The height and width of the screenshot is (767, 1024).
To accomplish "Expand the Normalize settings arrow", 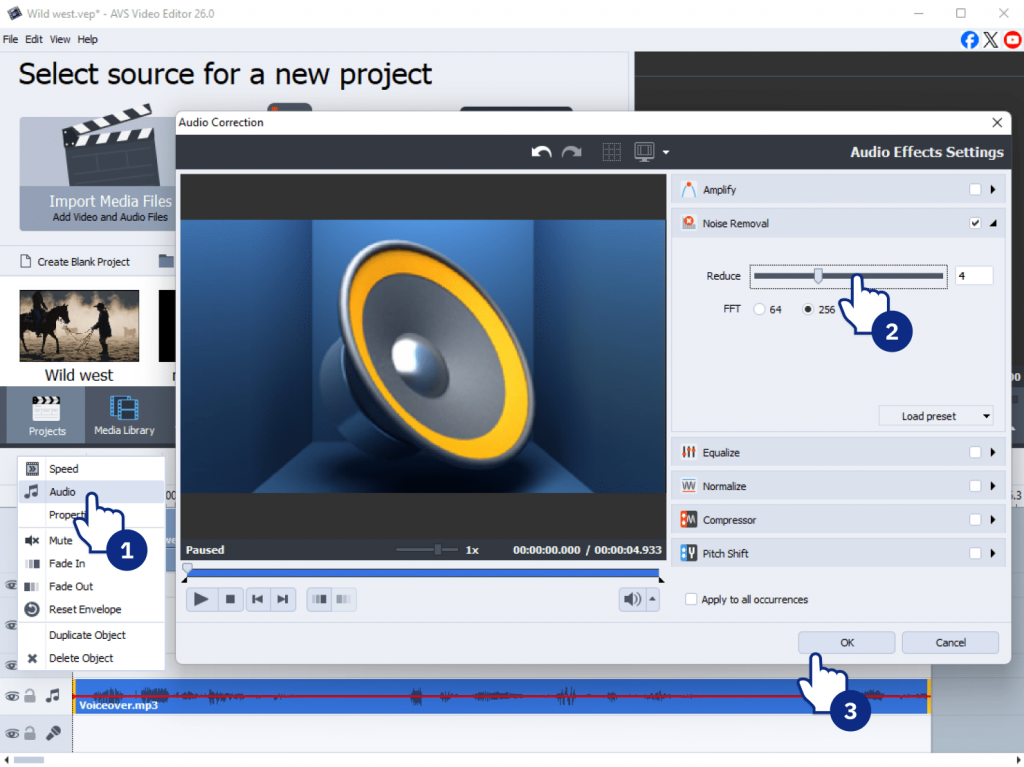I will 993,486.
